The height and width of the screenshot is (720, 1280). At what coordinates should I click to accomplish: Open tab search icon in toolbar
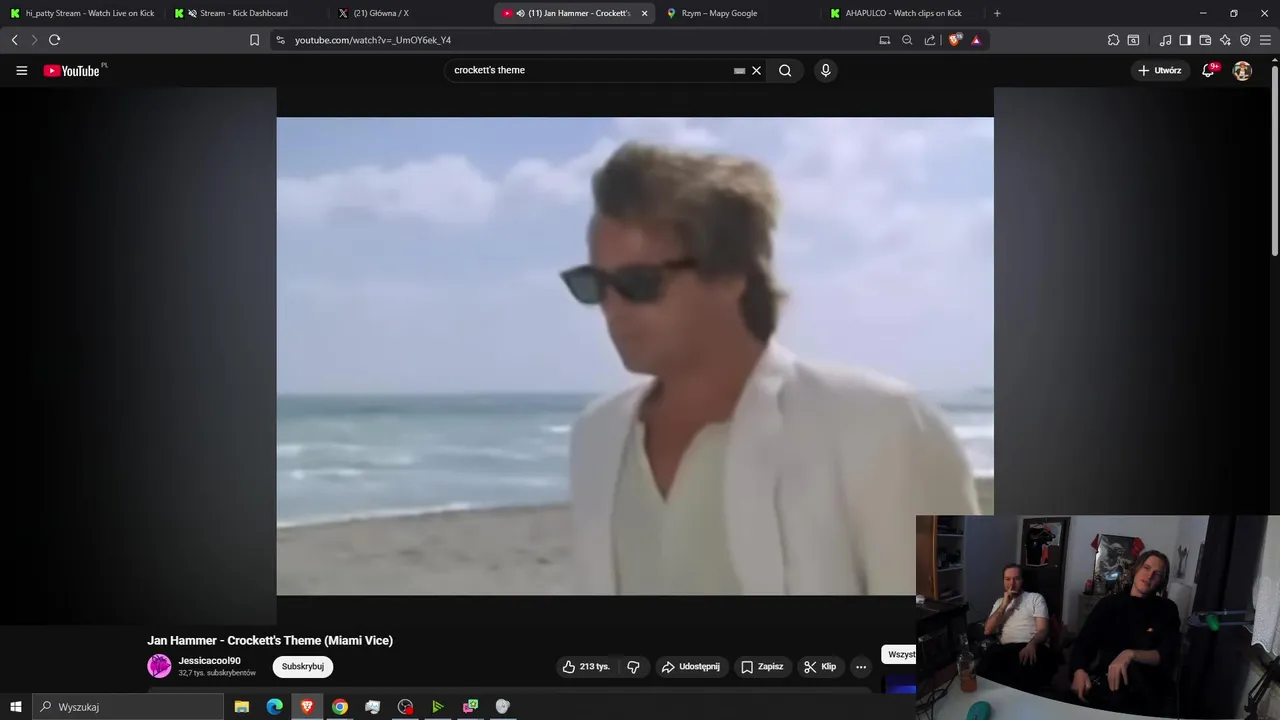click(1133, 40)
